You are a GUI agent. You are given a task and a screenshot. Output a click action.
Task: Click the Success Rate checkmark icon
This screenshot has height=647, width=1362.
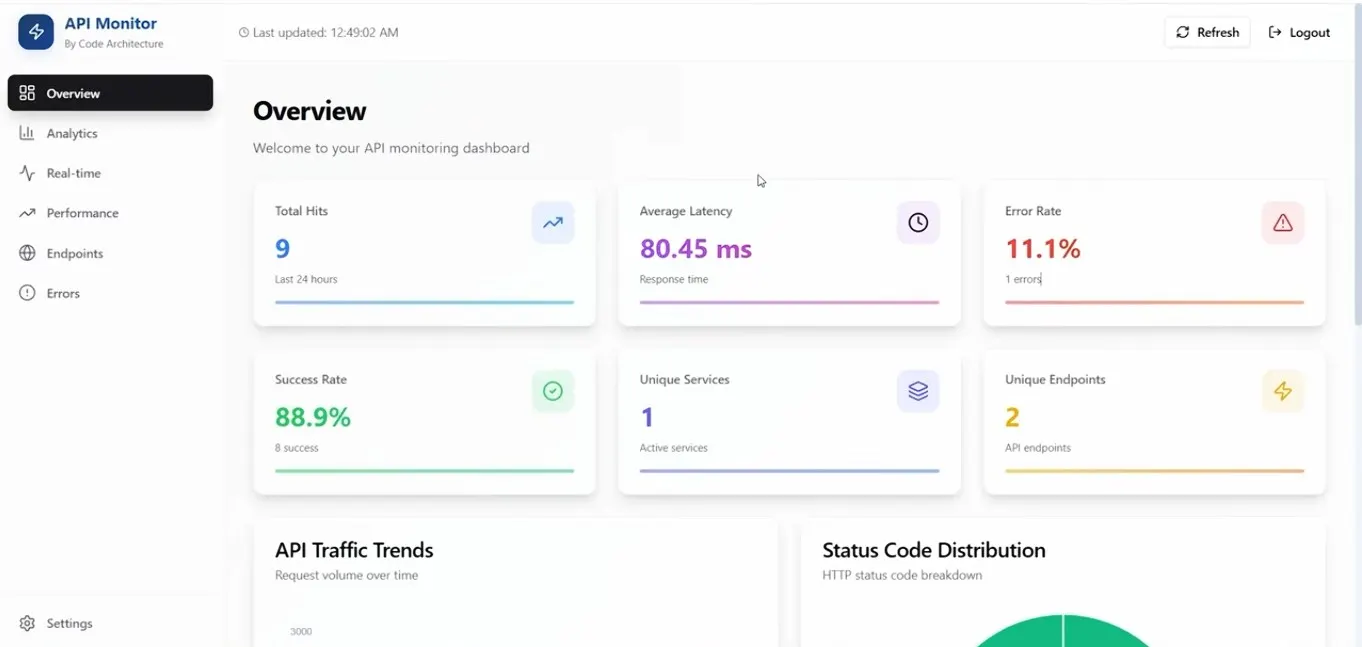click(553, 391)
